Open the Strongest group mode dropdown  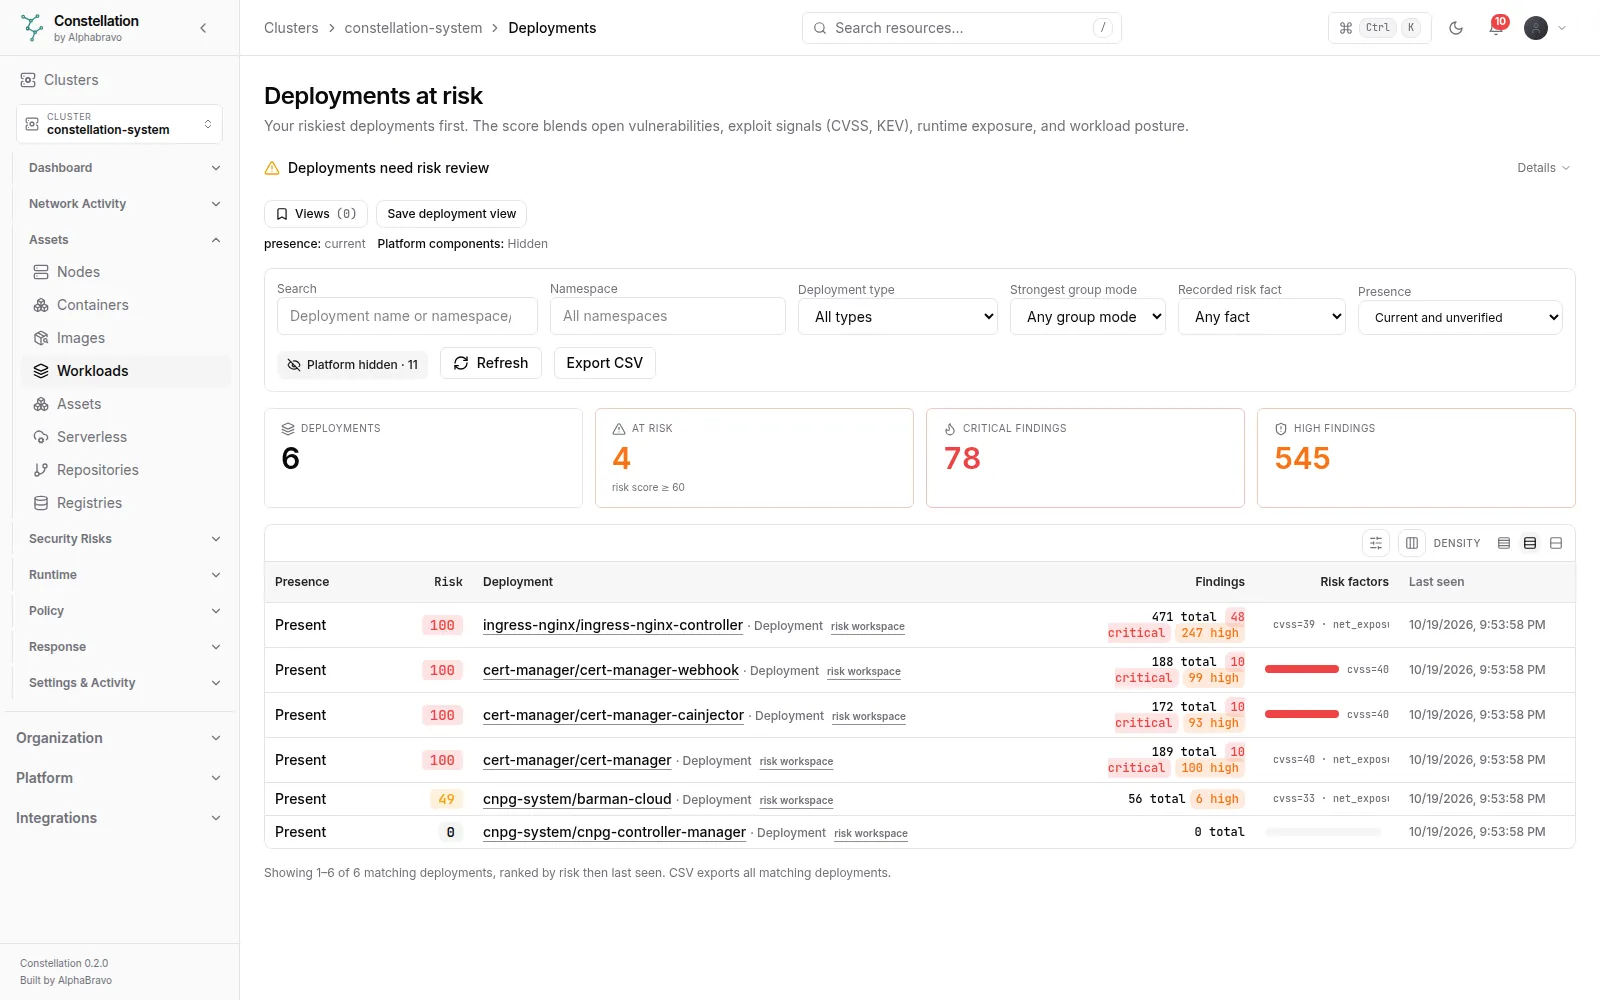pos(1088,317)
